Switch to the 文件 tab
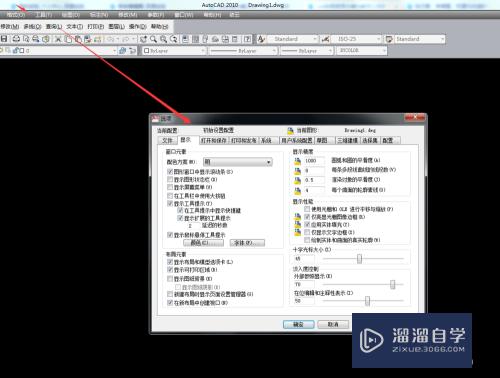This screenshot has height=378, width=500. click(x=167, y=140)
